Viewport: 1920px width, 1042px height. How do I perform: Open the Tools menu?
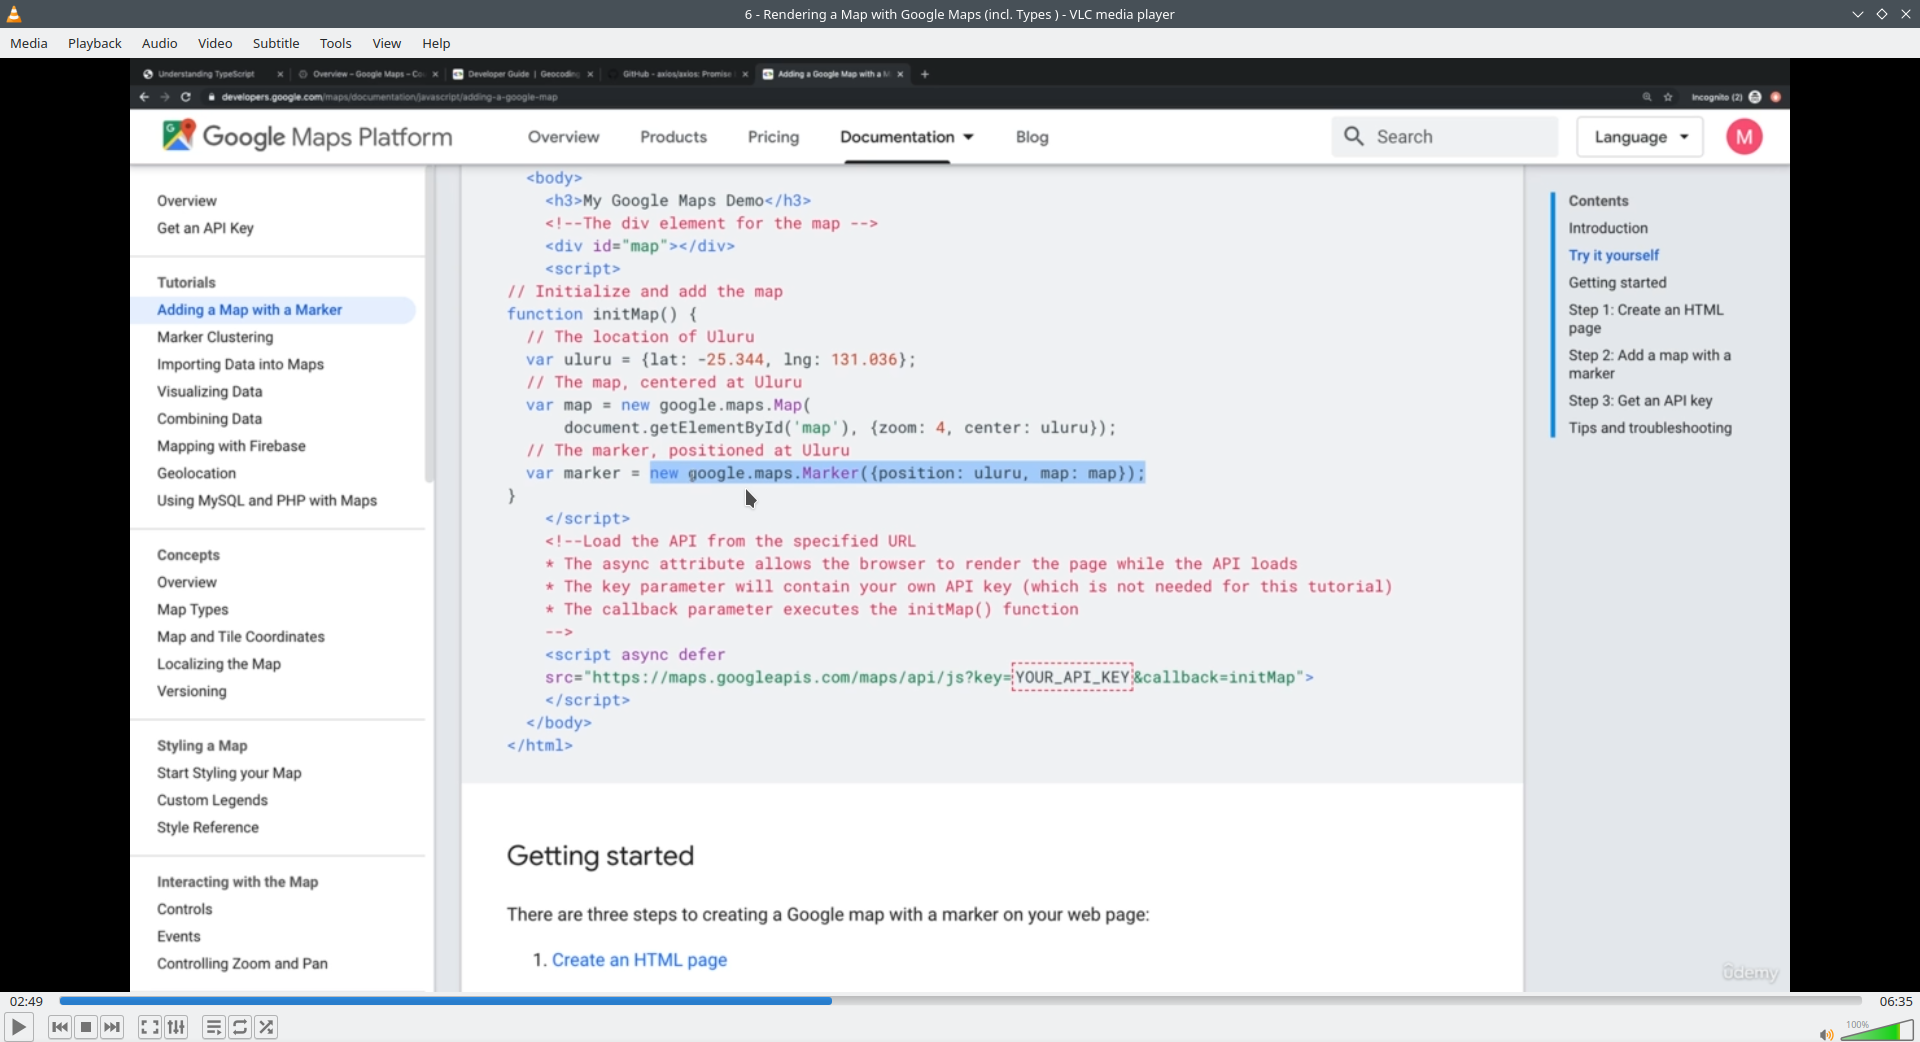click(x=336, y=43)
